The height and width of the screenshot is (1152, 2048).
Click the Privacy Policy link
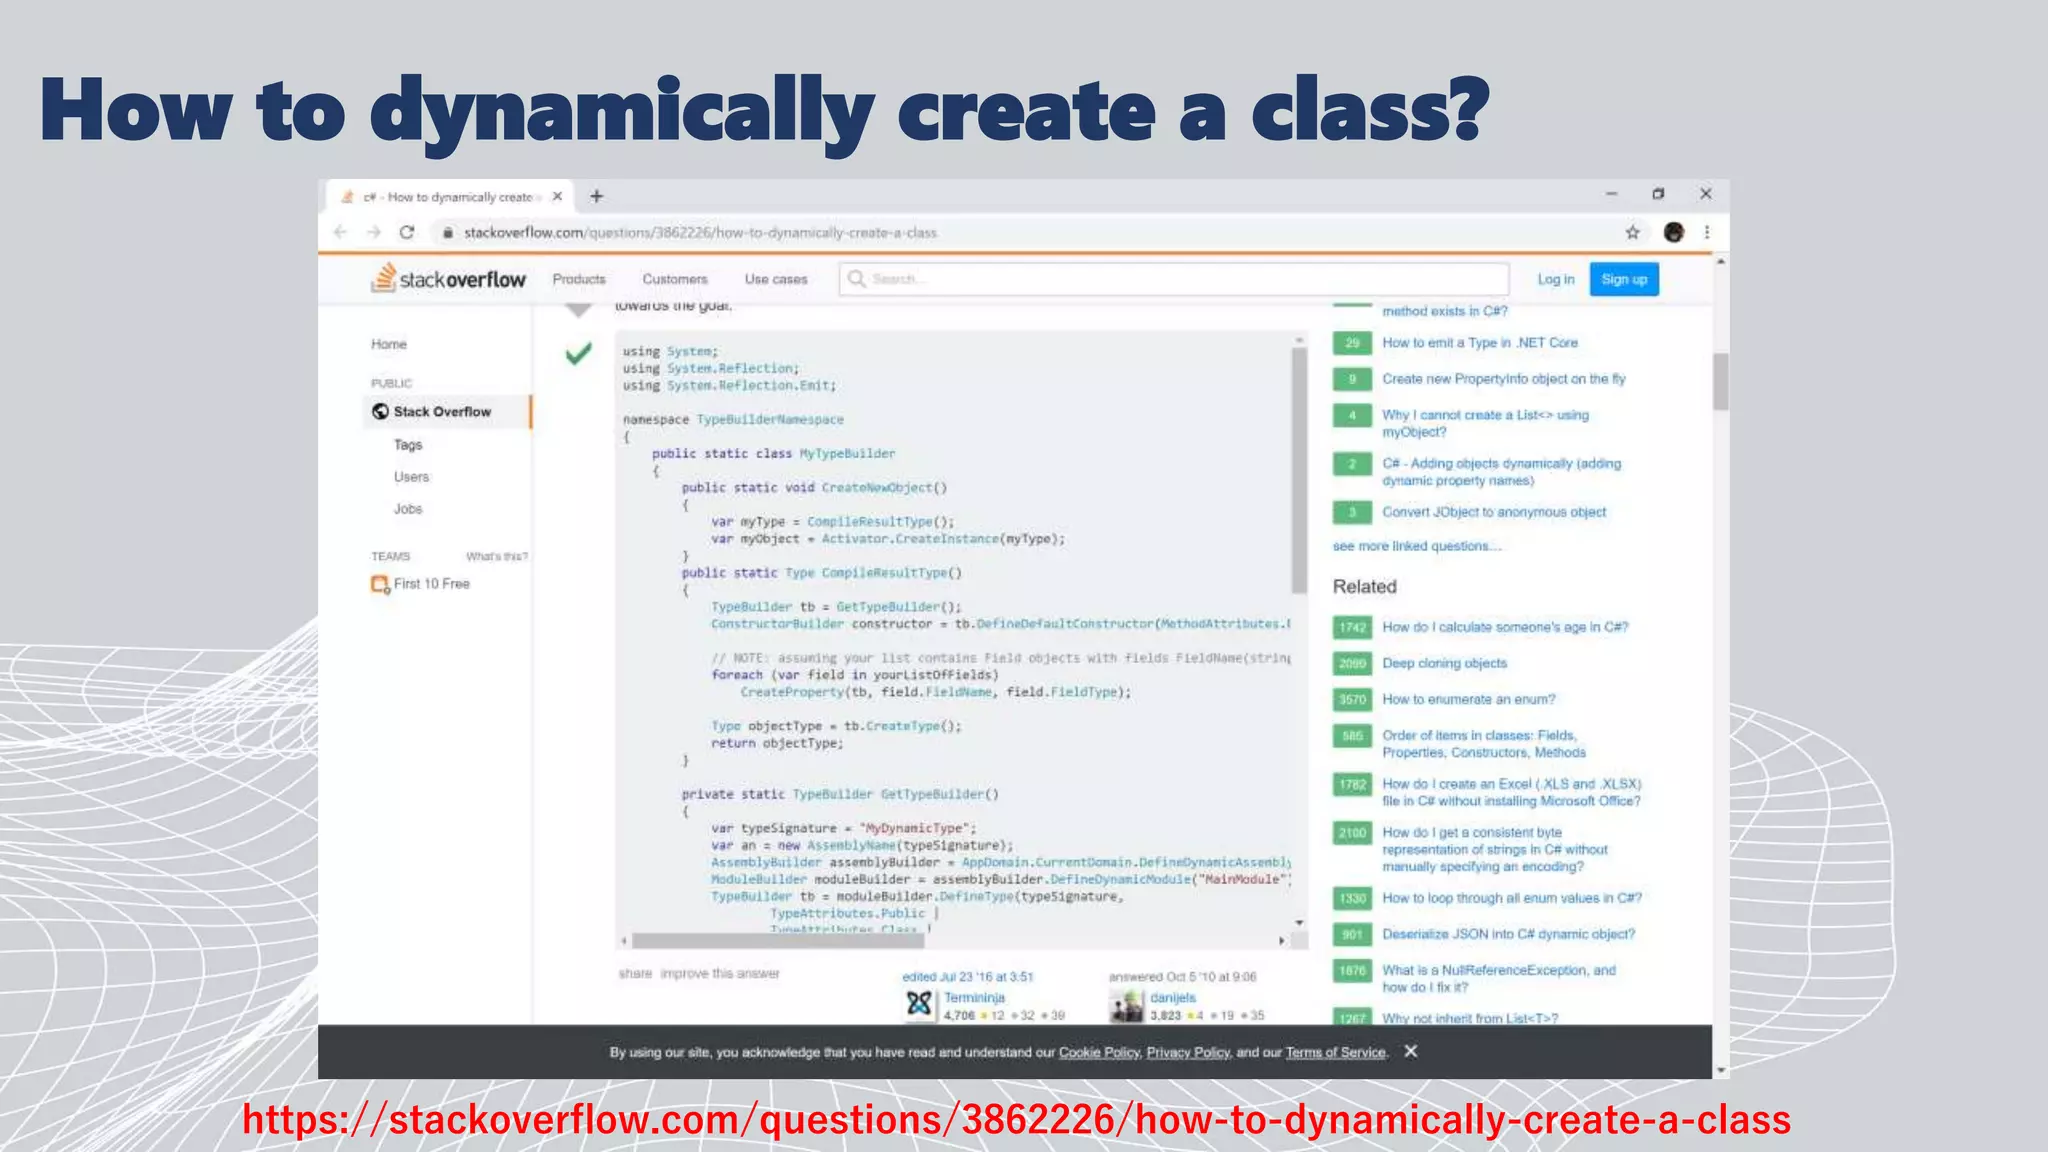(x=1188, y=1052)
